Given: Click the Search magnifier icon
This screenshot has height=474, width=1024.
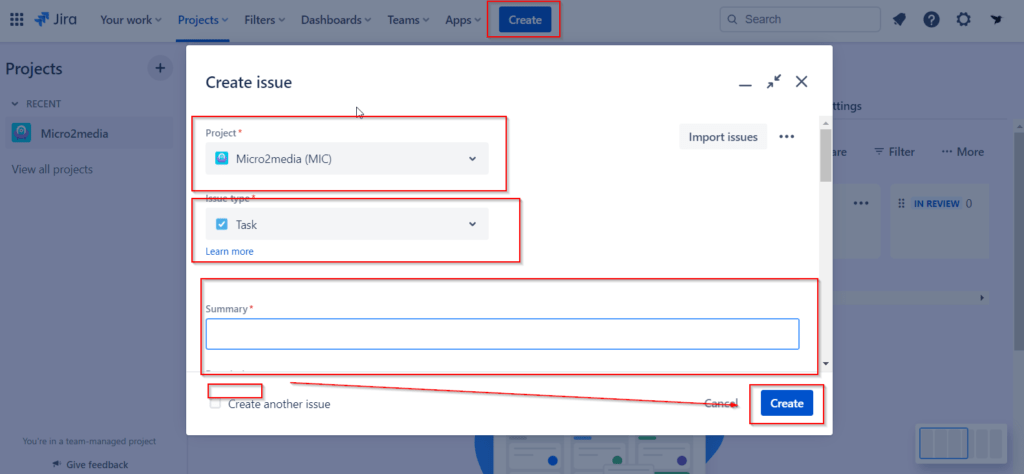Looking at the screenshot, I should click(733, 20).
